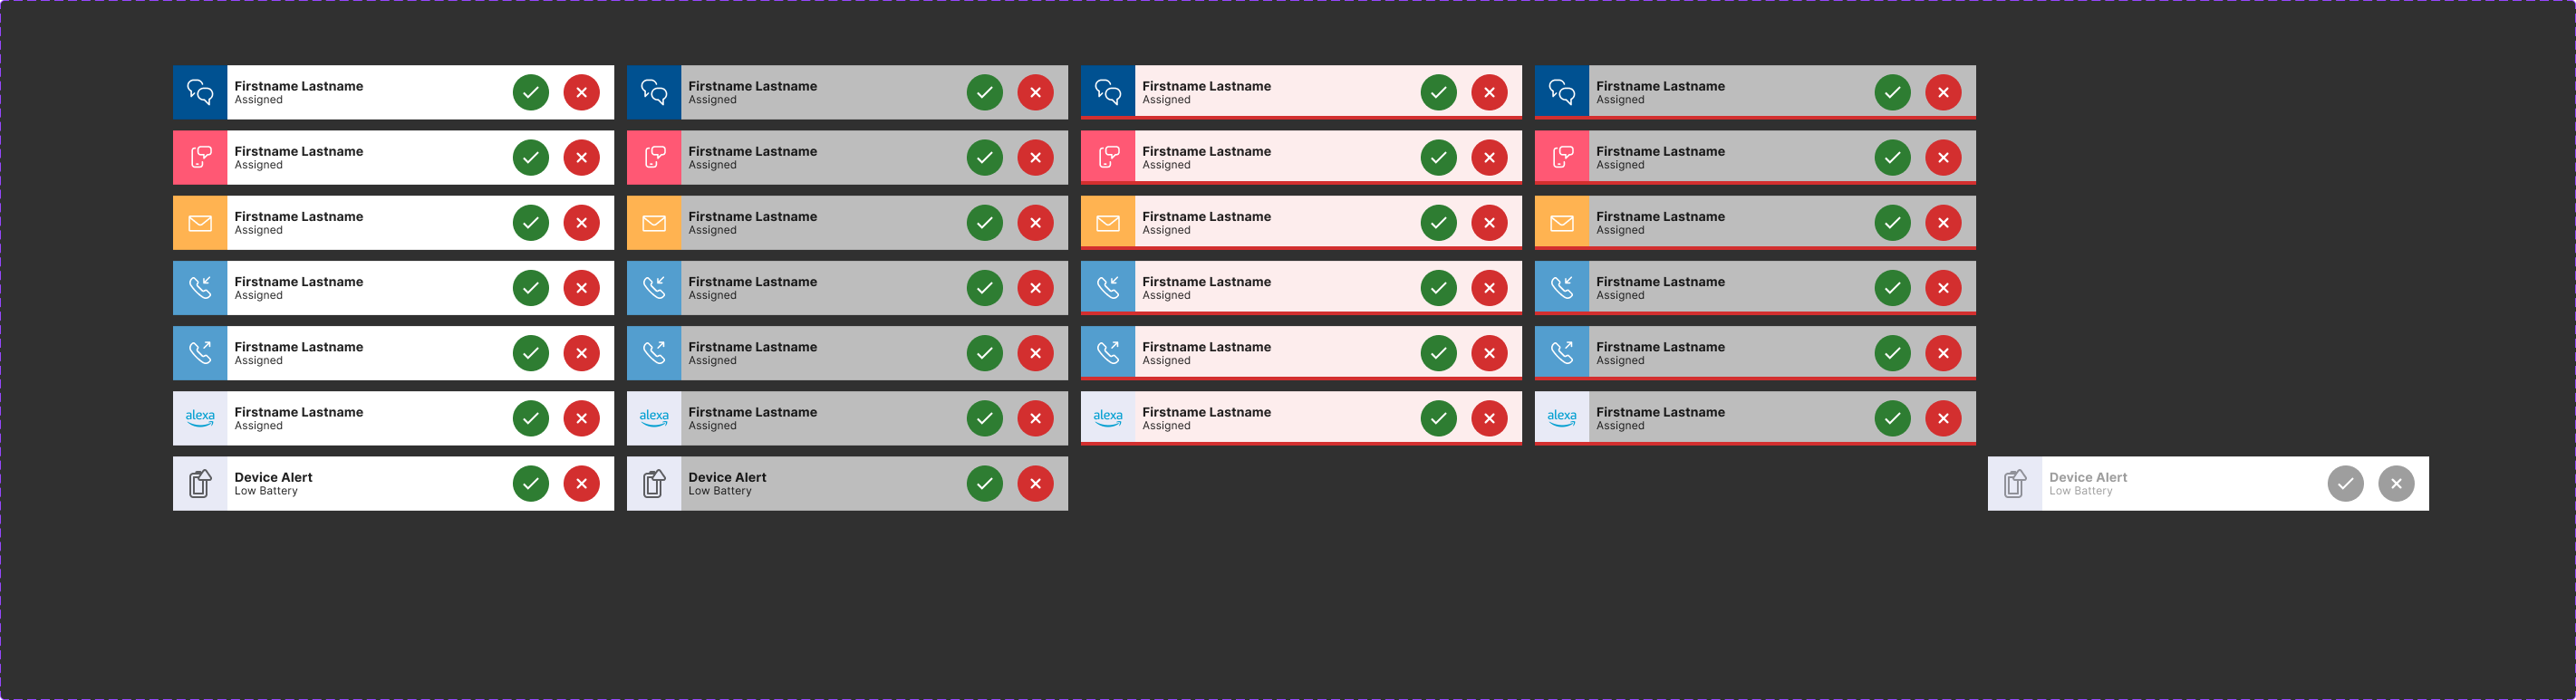Reject the incoming call on the plain gray card
This screenshot has height=700, width=2576.
pos(1035,288)
